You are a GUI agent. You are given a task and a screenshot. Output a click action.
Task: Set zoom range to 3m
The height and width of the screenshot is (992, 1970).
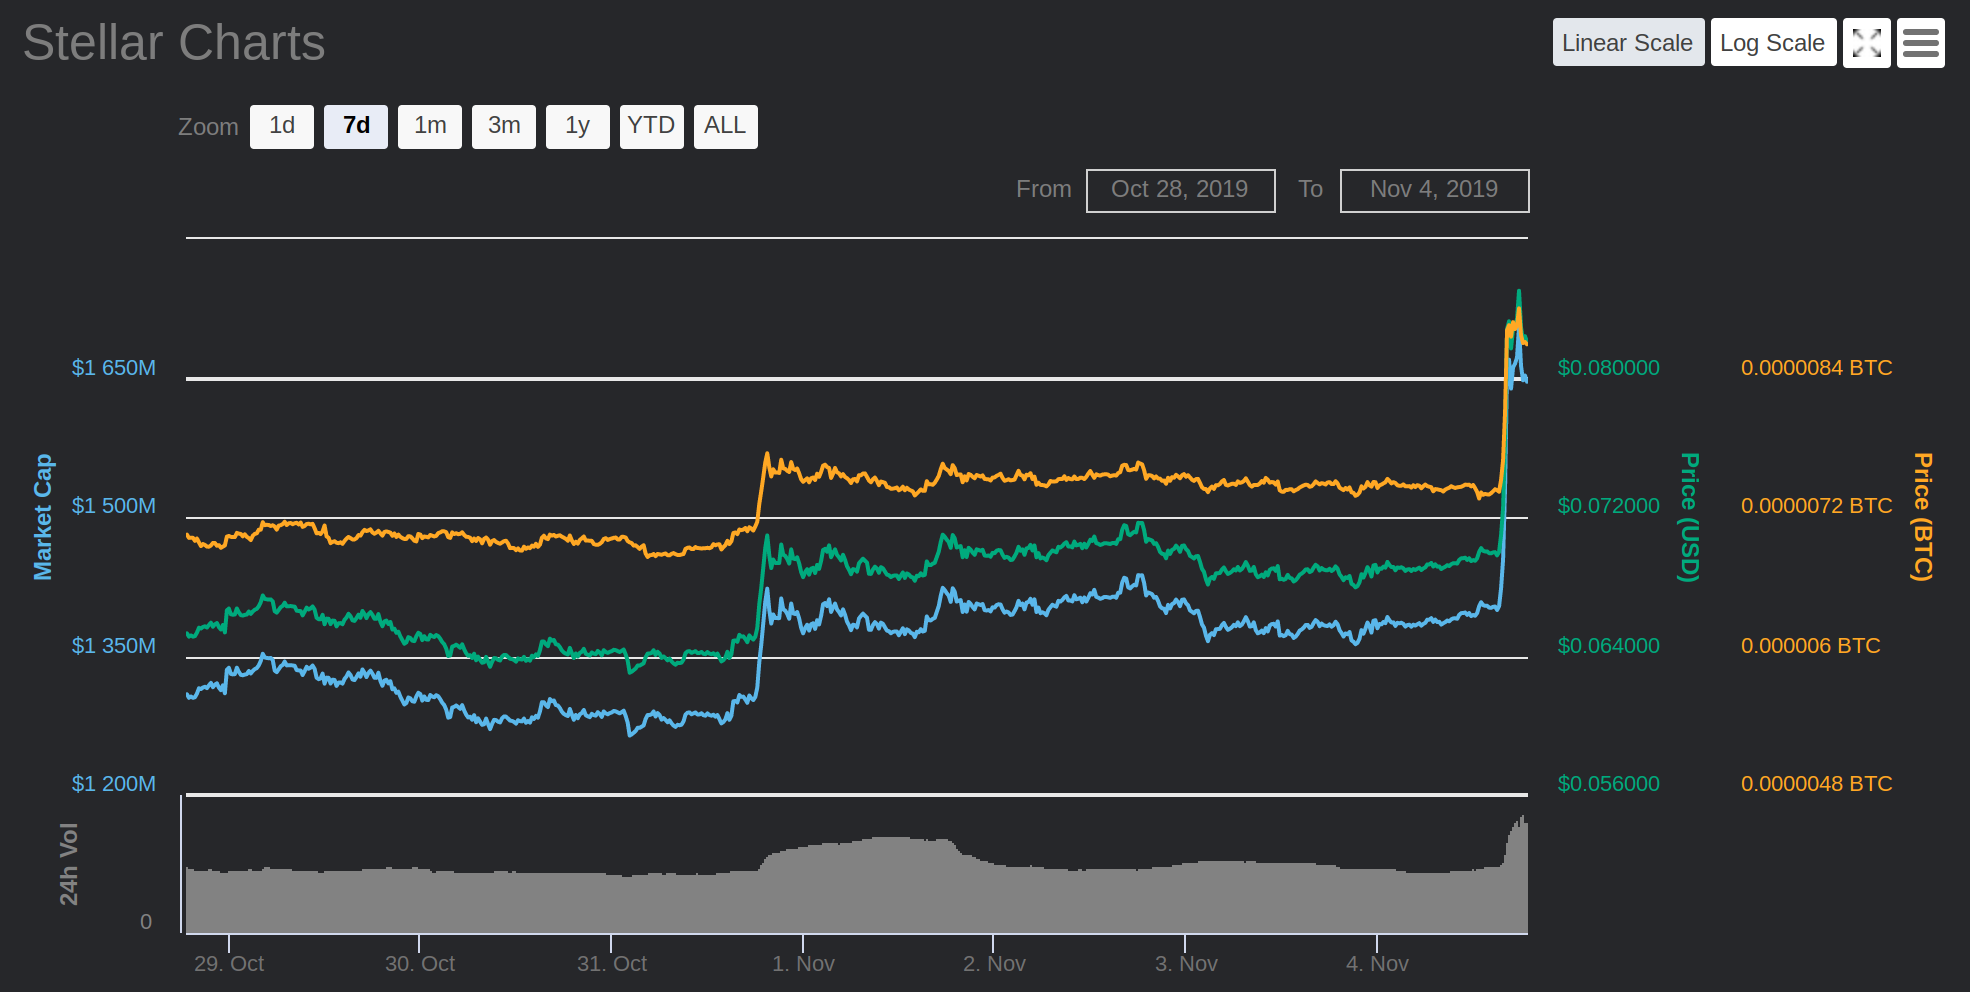click(x=504, y=126)
